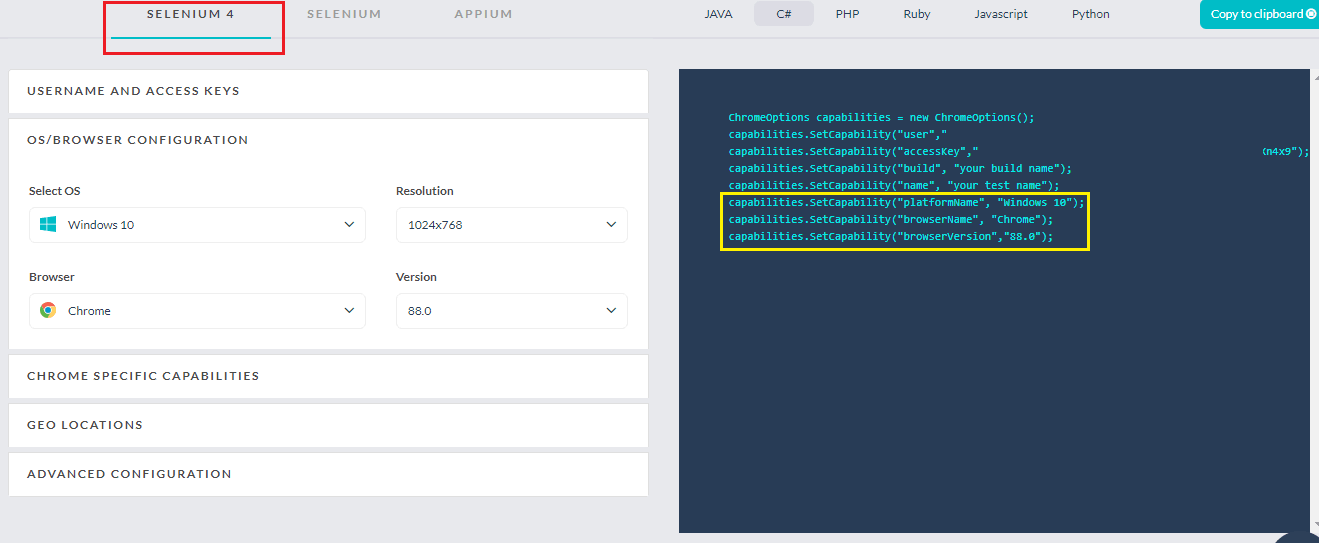1319x543 pixels.
Task: Expand the Geo Locations section
Action: 328,425
